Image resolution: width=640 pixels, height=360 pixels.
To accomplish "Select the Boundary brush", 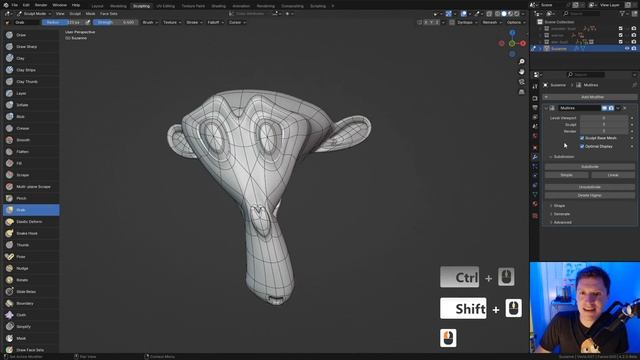I will click(x=31, y=303).
